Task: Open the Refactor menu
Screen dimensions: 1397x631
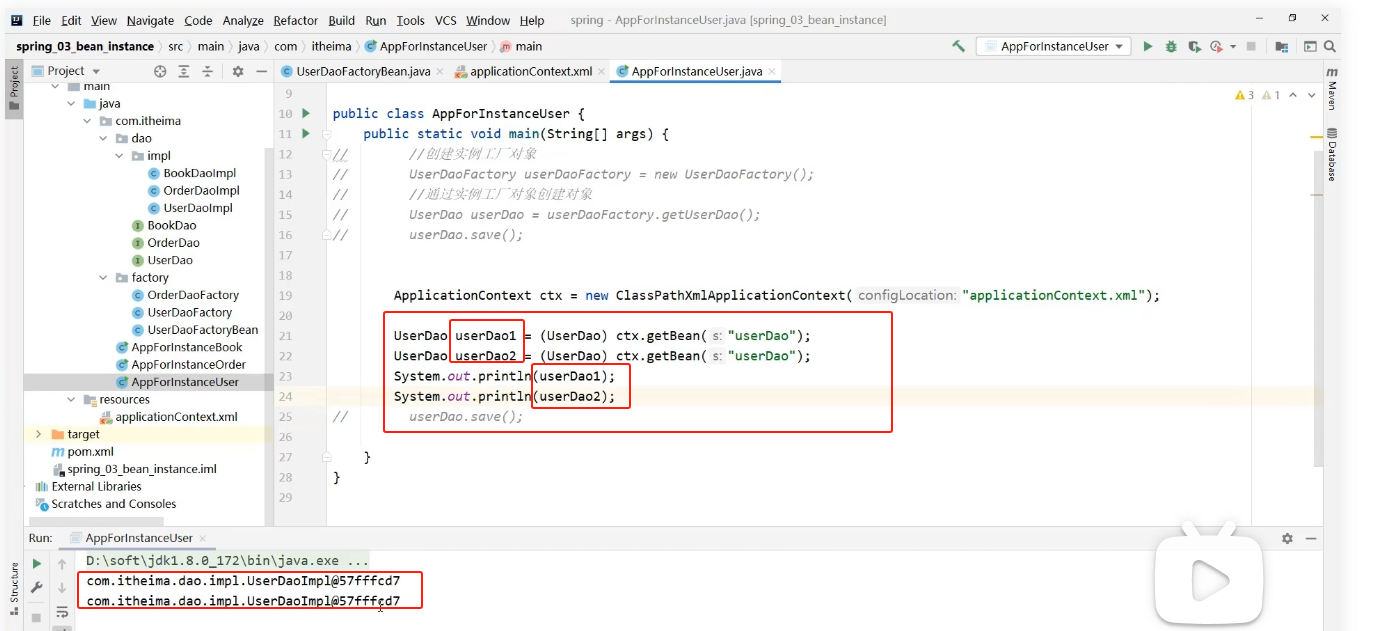Action: pyautogui.click(x=296, y=20)
